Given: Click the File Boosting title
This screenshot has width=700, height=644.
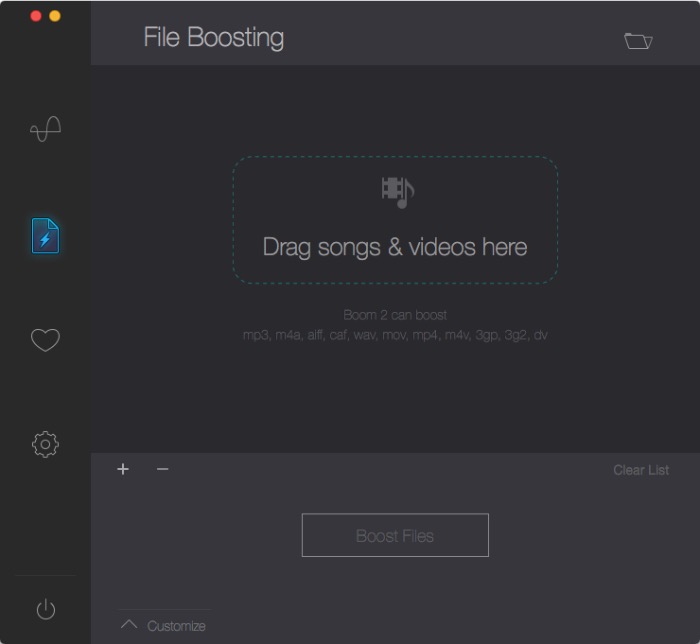Looking at the screenshot, I should (x=213, y=37).
